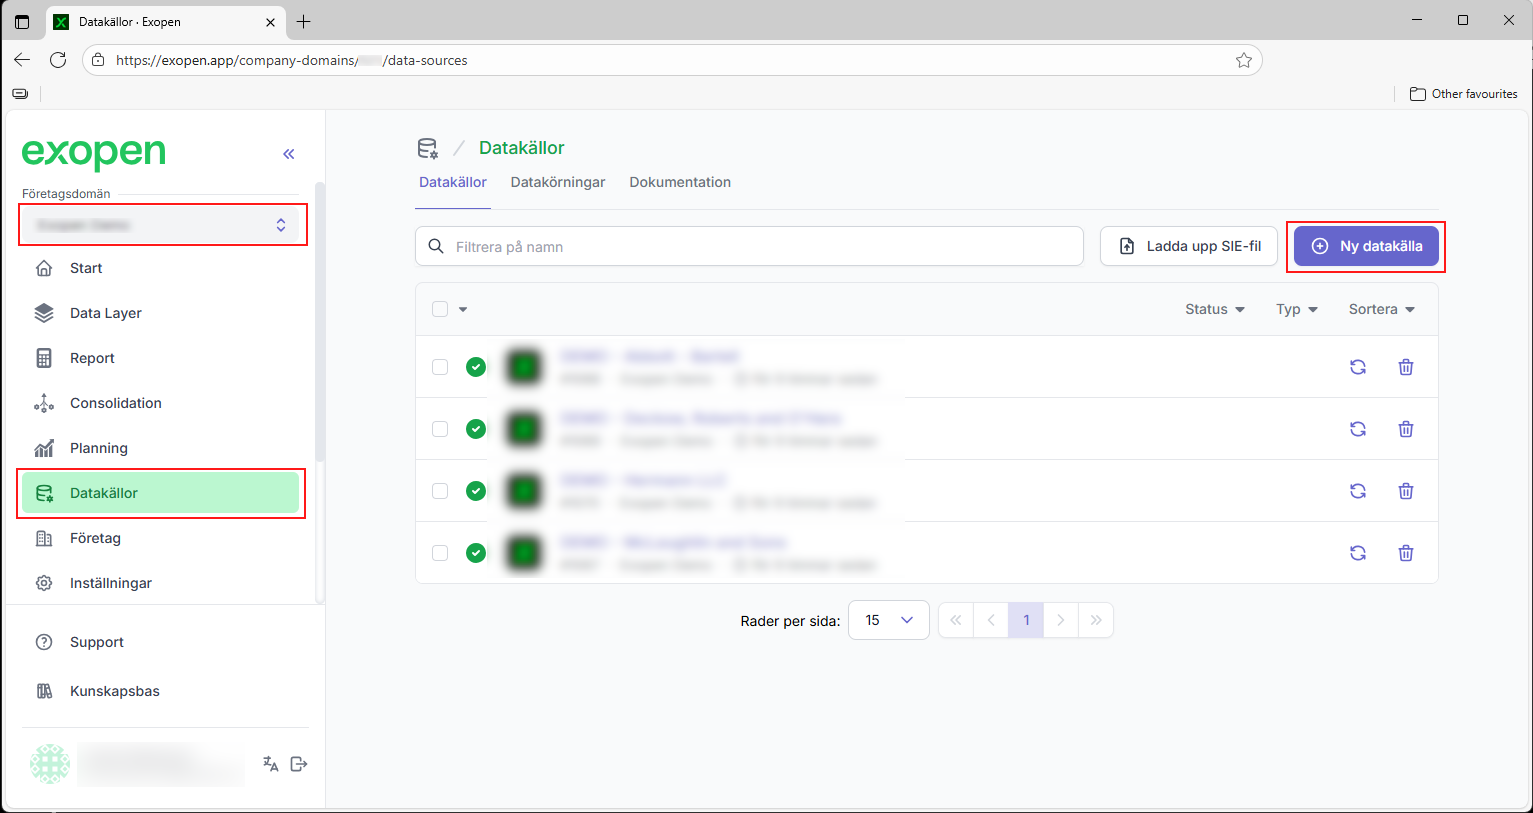
Task: Click the language translate icon
Action: tap(270, 764)
